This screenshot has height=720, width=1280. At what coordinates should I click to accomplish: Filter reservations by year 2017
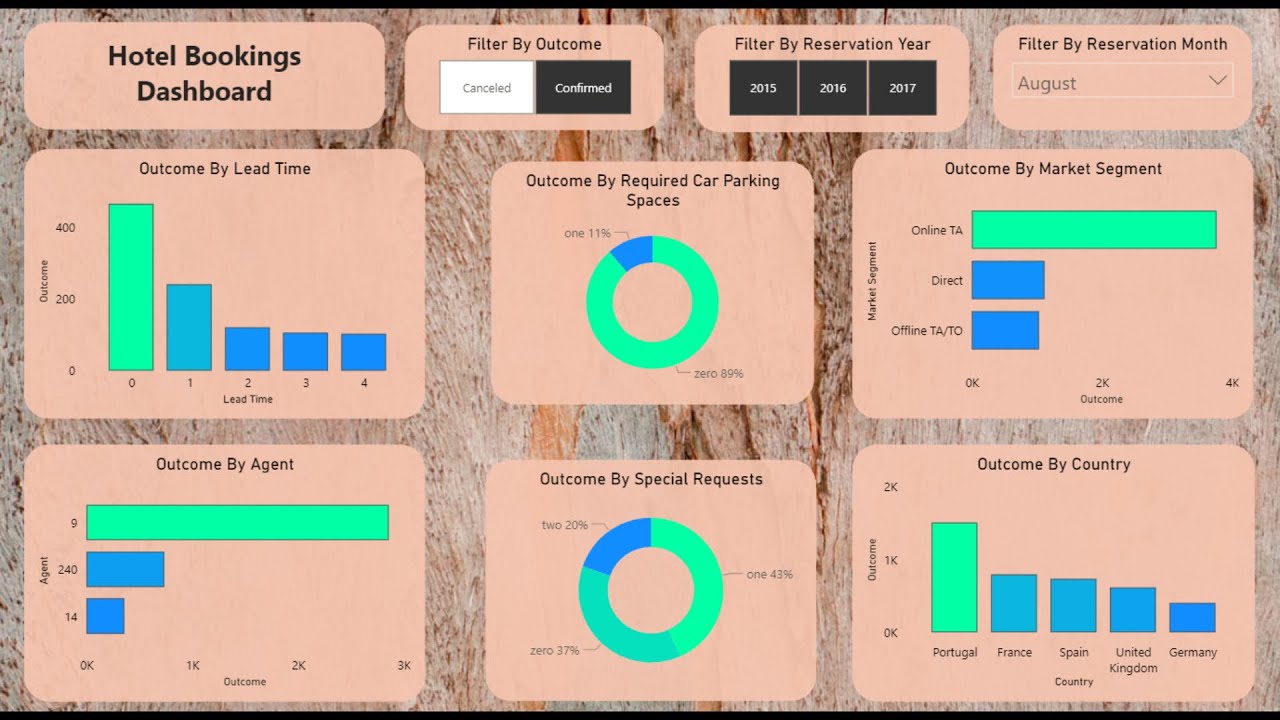[x=902, y=88]
